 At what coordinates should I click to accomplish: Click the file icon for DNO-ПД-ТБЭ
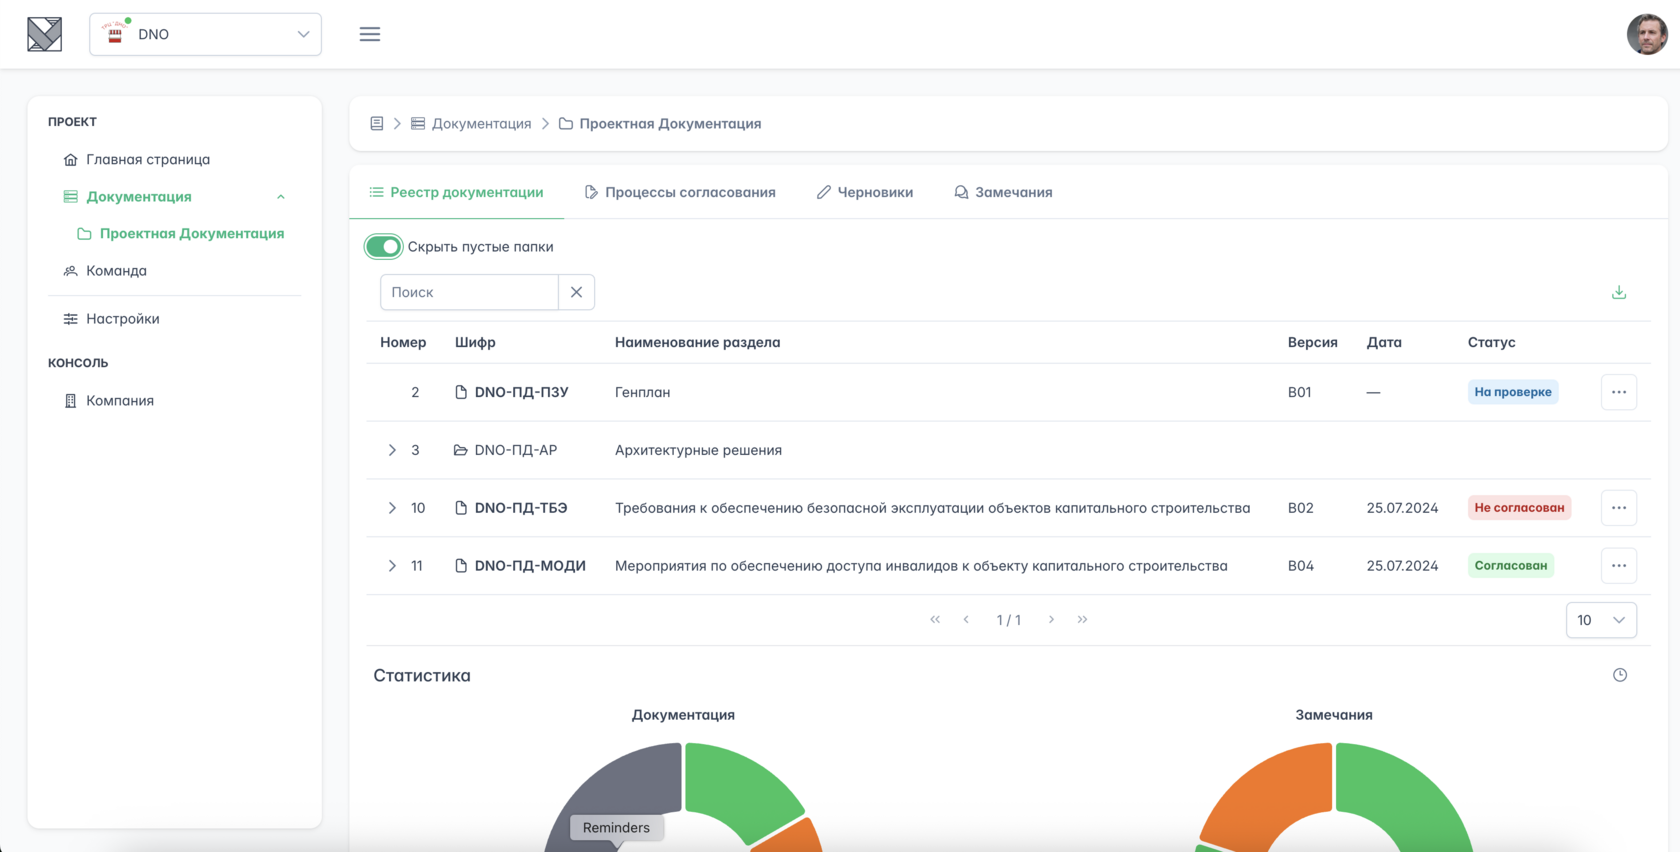coord(461,508)
